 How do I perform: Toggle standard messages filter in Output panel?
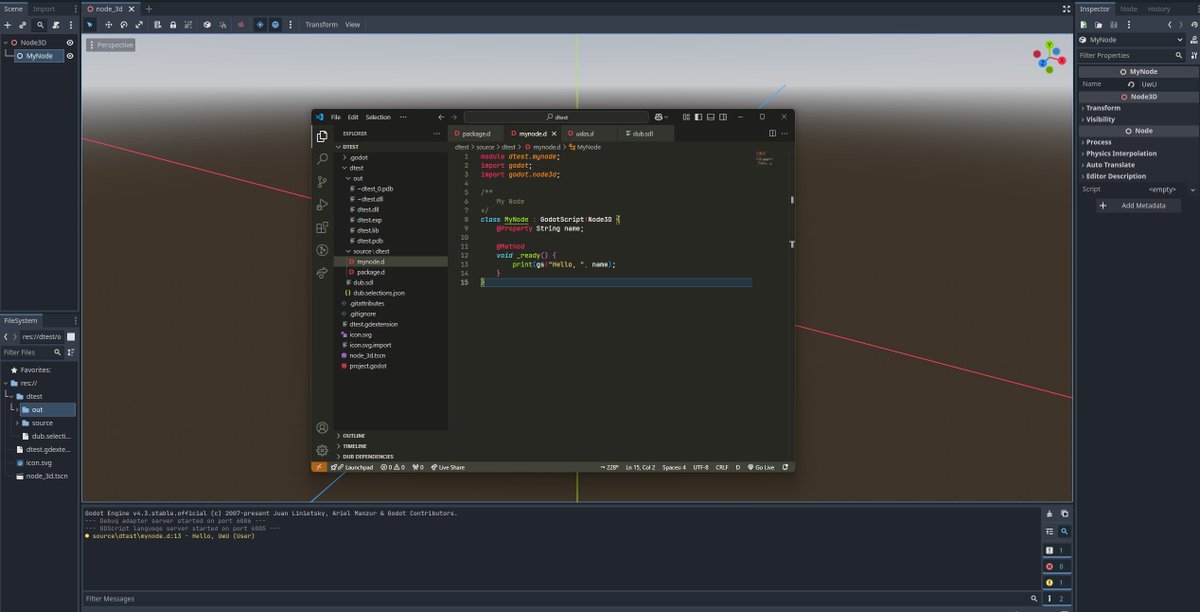tap(1057, 550)
